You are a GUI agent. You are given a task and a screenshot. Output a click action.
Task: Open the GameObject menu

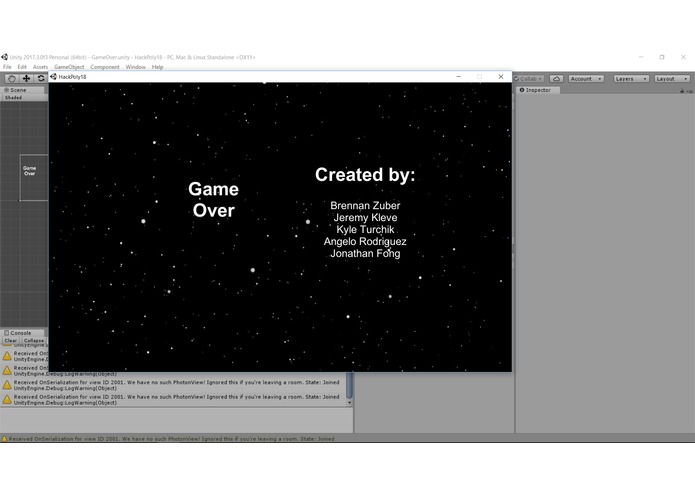pyautogui.click(x=69, y=67)
